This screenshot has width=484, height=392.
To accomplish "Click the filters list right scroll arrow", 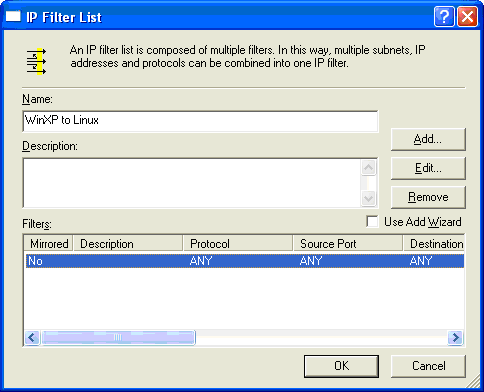I will point(455,338).
